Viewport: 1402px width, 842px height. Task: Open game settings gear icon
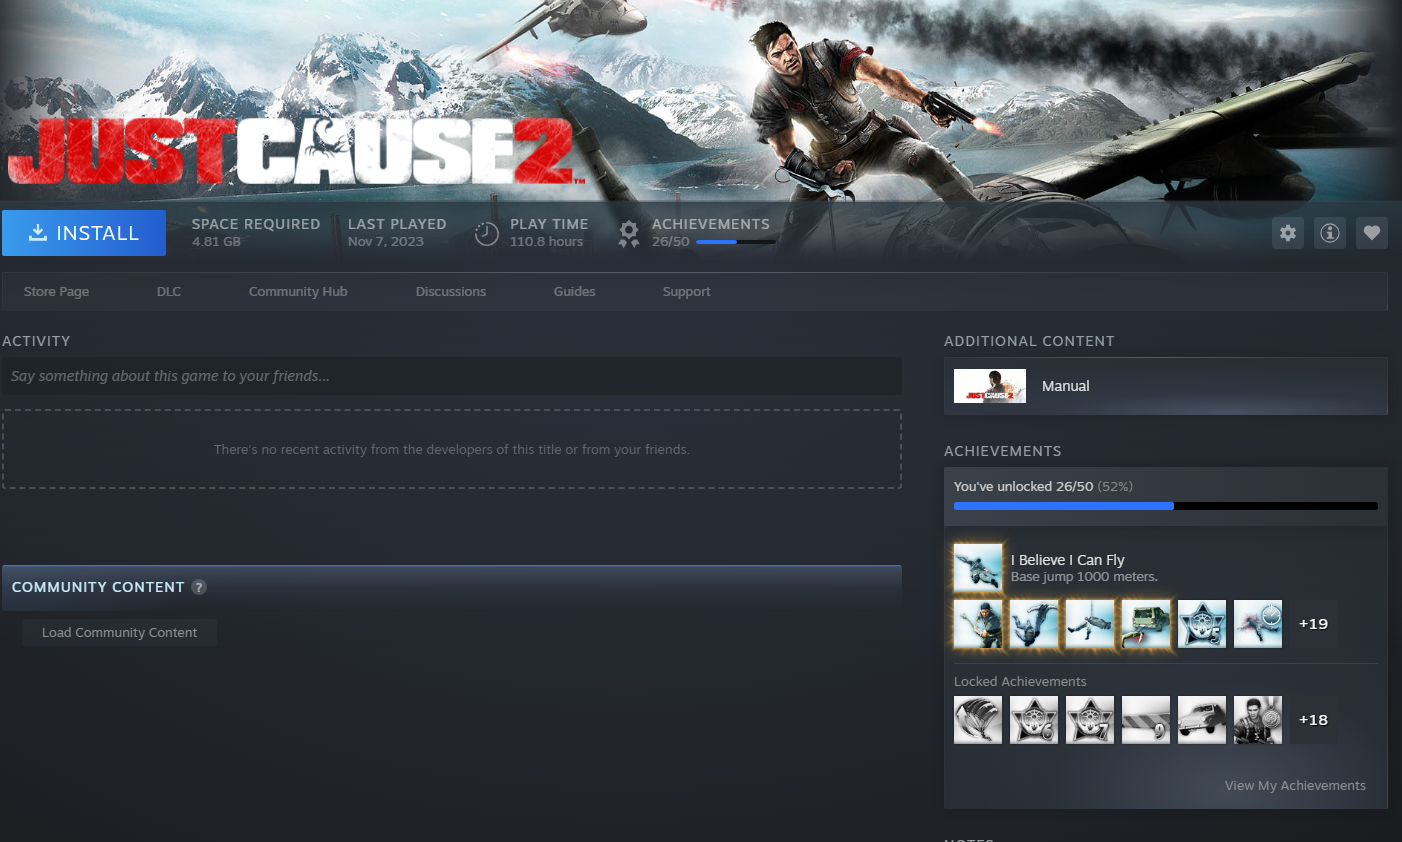[x=1288, y=233]
